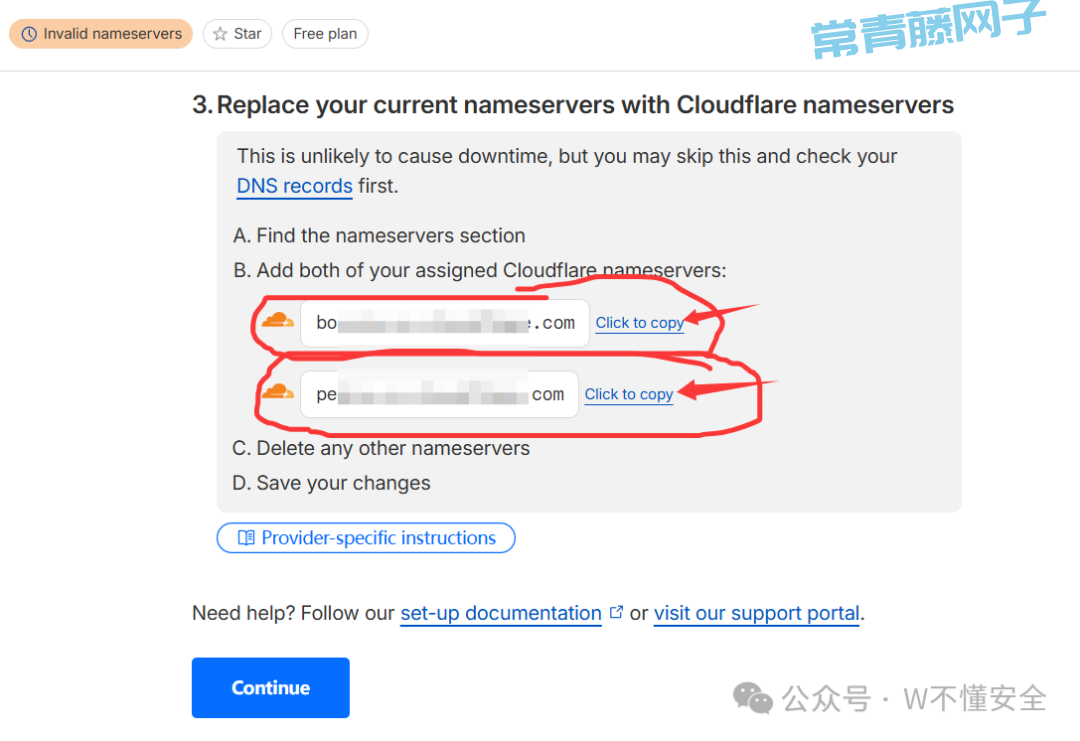Copy the second nameserver via Click to copy
Image resolution: width=1080 pixels, height=741 pixels.
click(x=629, y=395)
